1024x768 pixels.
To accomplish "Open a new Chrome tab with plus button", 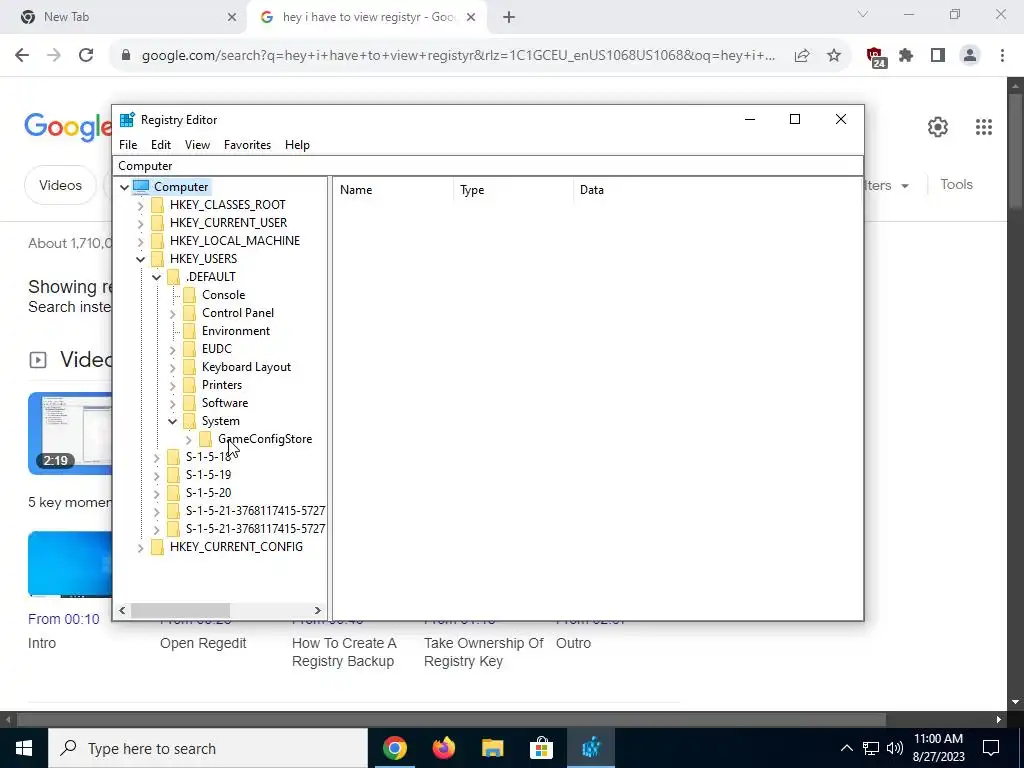I will [509, 17].
